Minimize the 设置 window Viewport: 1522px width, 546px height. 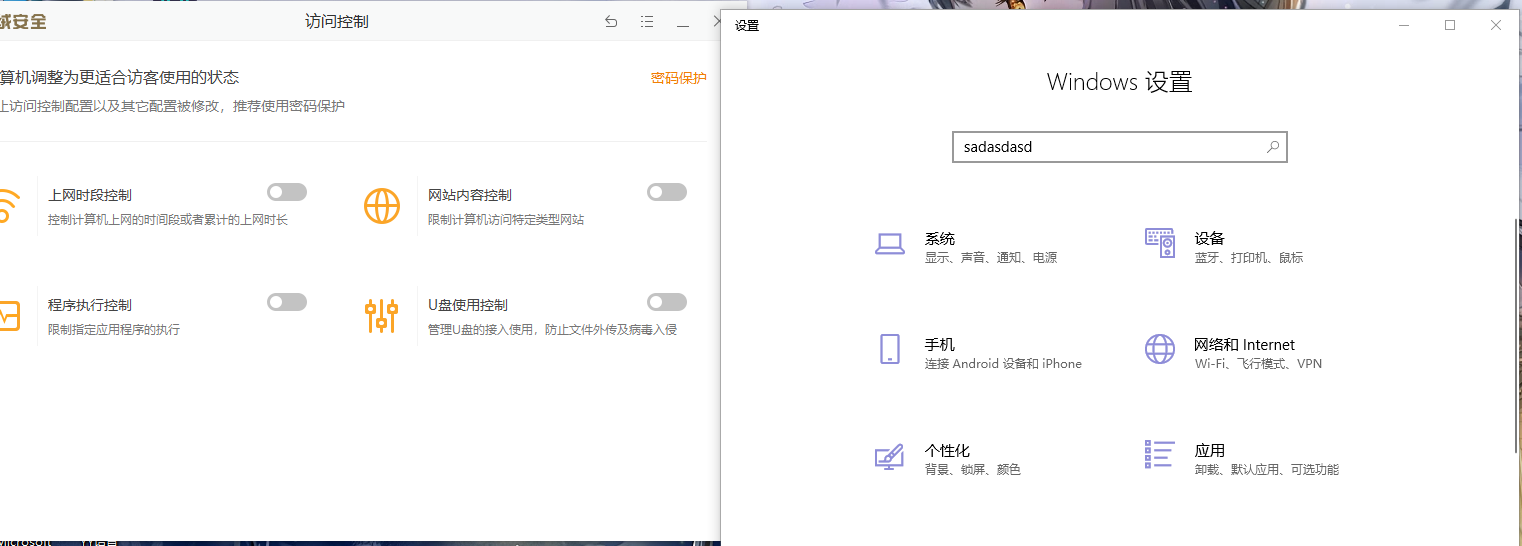(x=1404, y=25)
